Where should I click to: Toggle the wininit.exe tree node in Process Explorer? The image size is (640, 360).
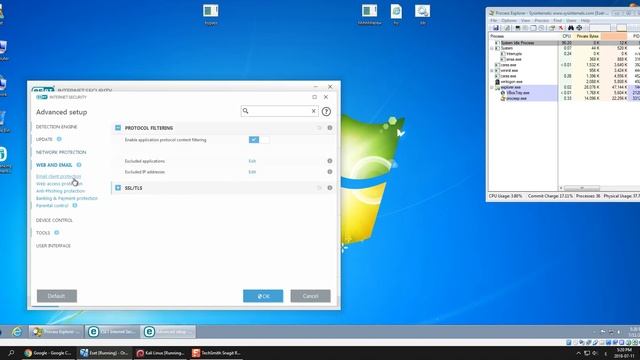(x=492, y=71)
